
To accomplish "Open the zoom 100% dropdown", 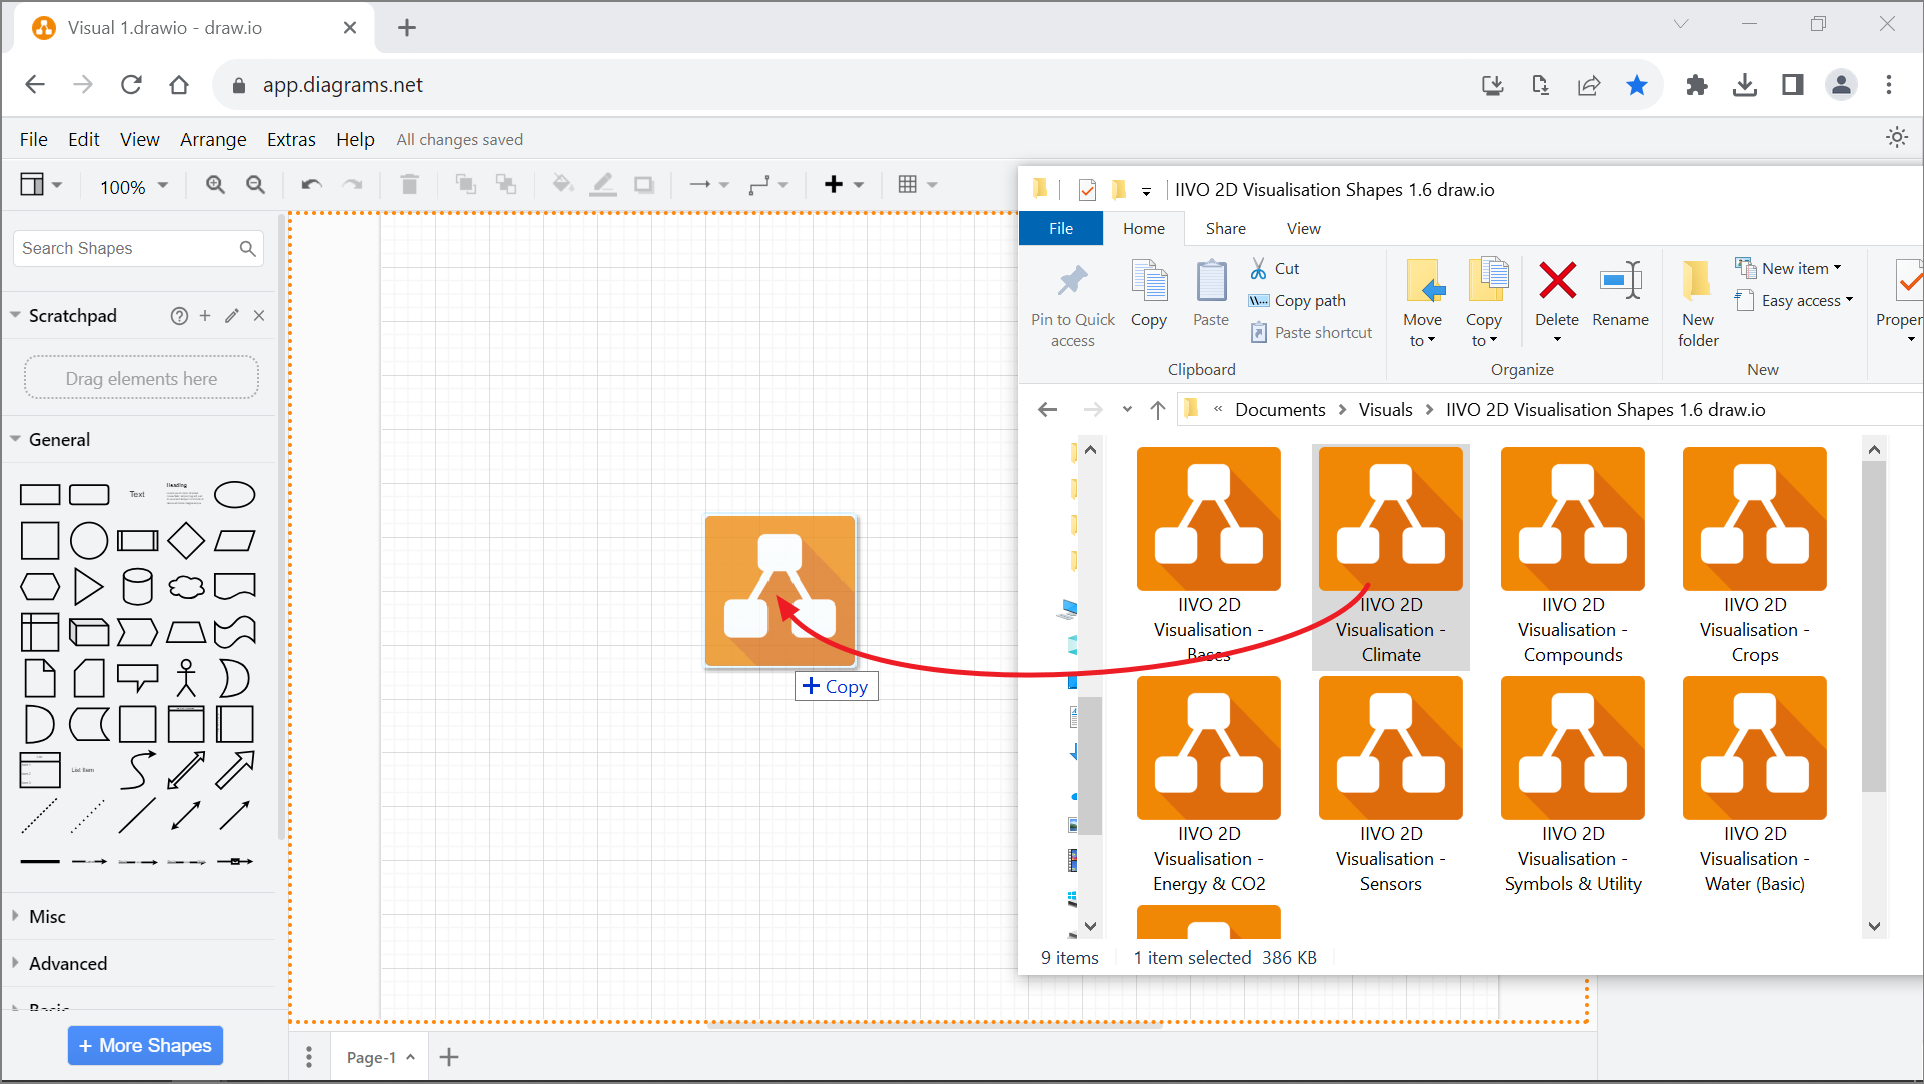I will [134, 187].
